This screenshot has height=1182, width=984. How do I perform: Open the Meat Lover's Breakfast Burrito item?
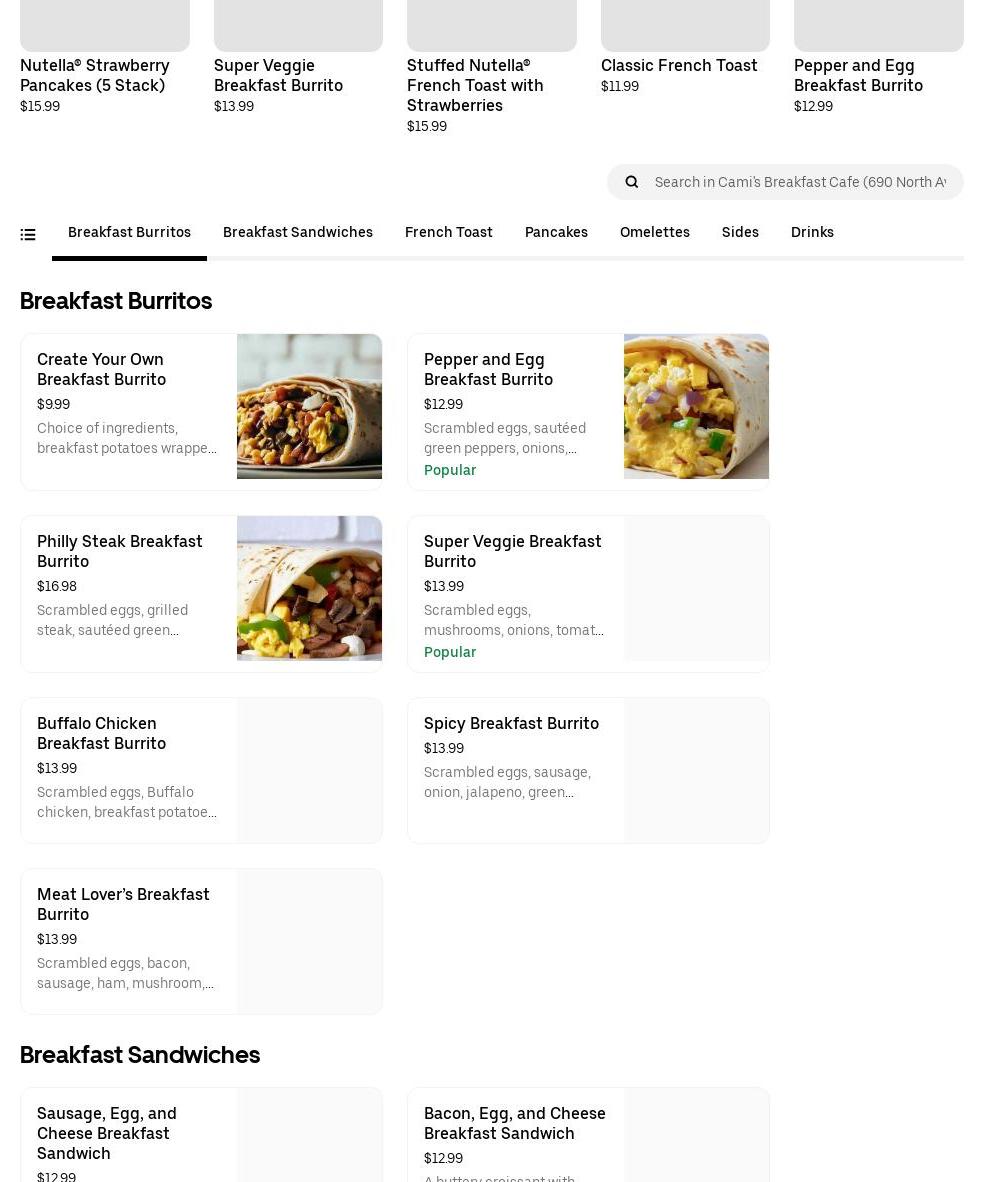[x=123, y=904]
